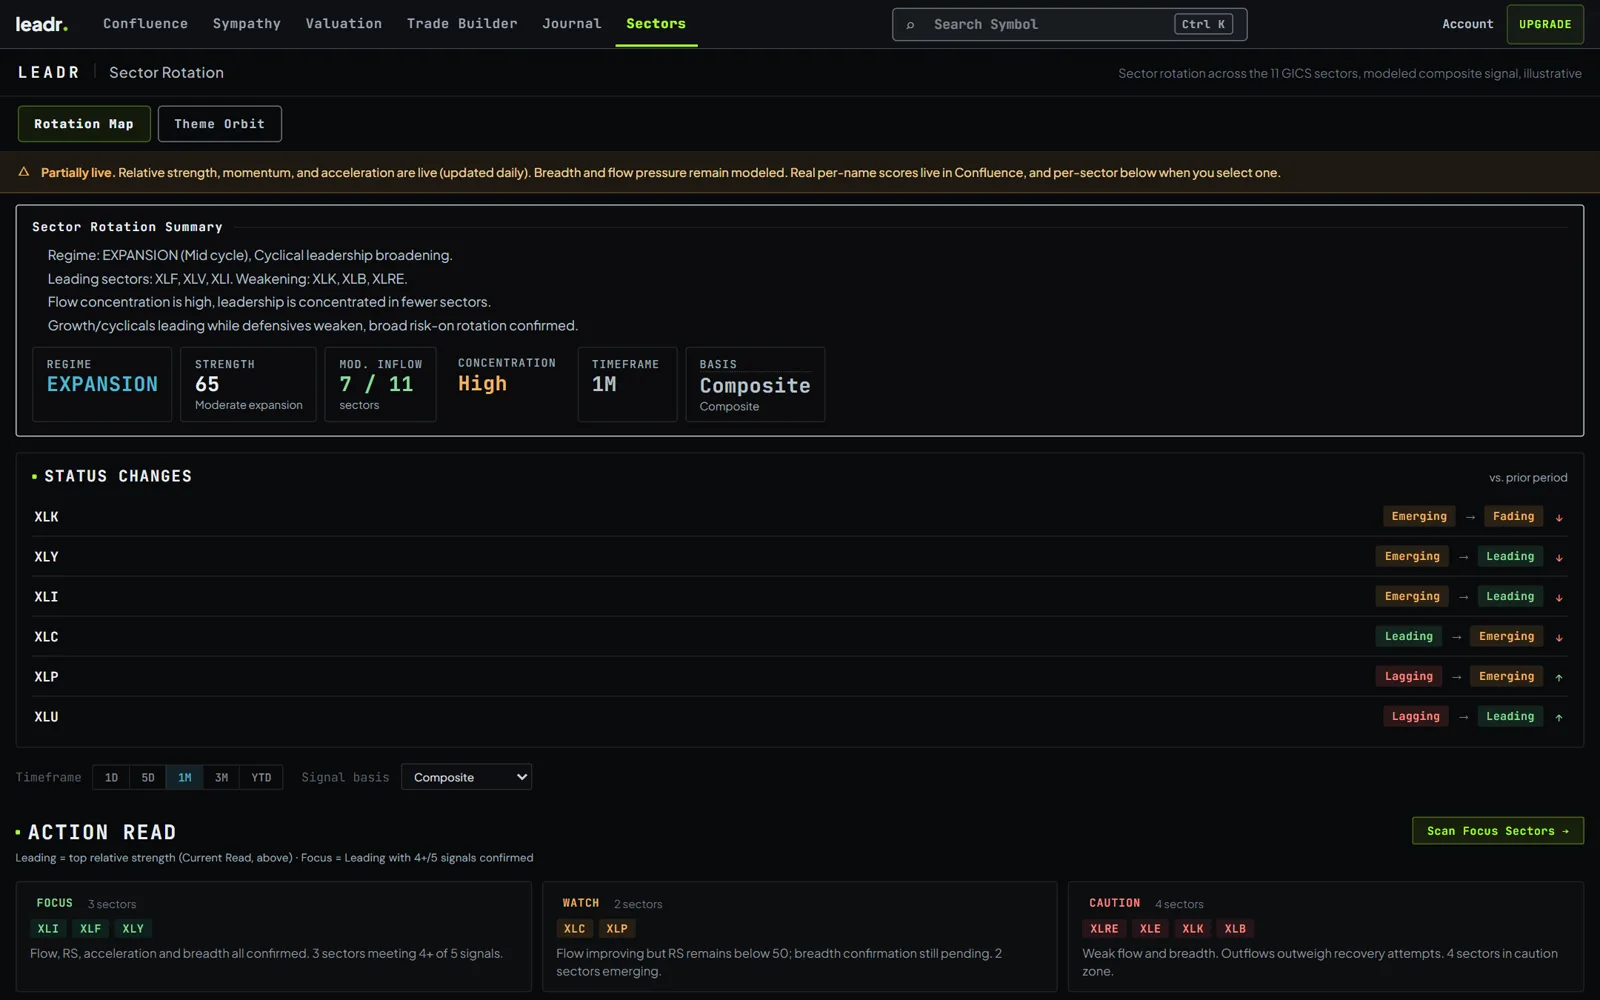Image resolution: width=1600 pixels, height=1000 pixels.
Task: Click the down arrow in the XLI row
Action: point(1559,597)
